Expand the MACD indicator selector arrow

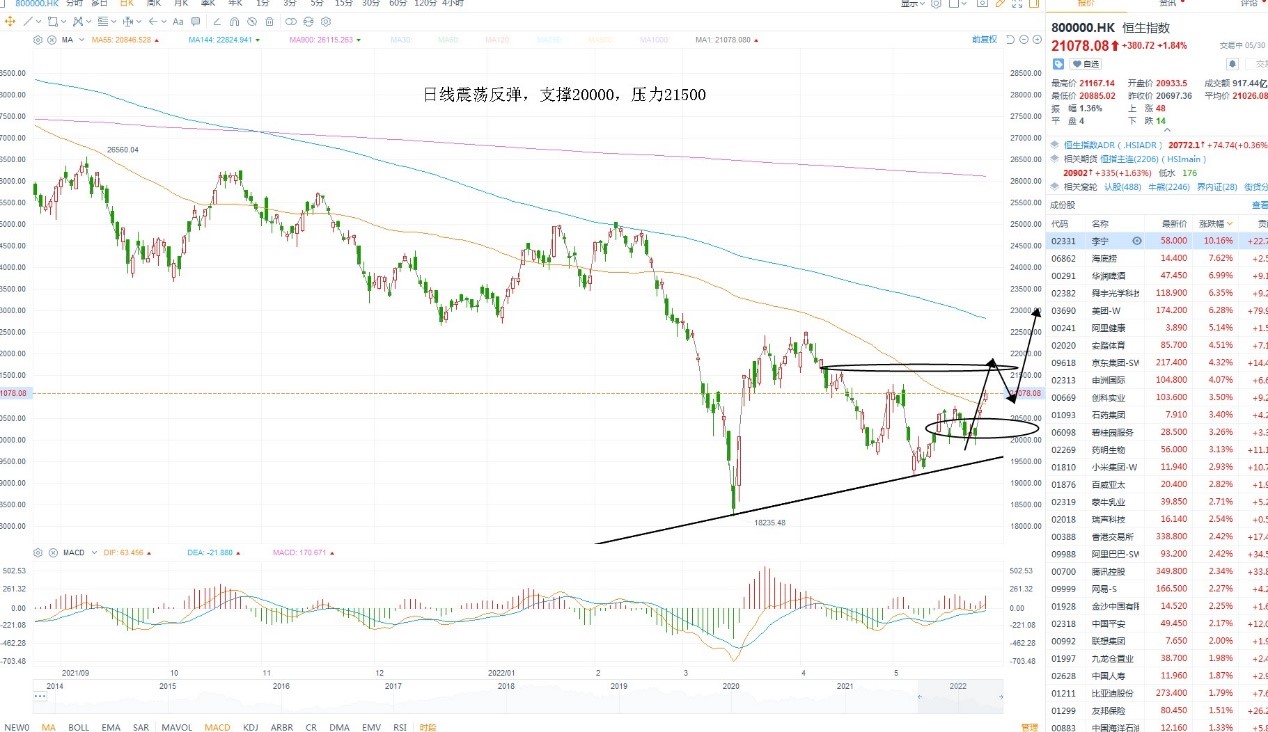coord(94,553)
